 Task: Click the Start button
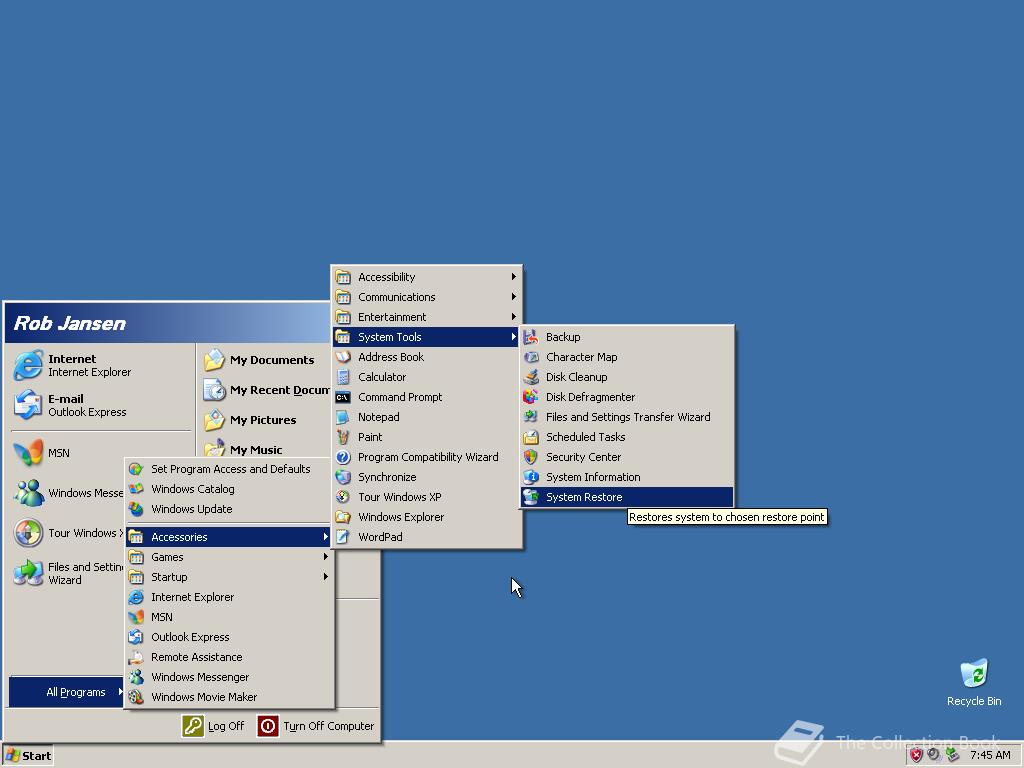click(27, 756)
